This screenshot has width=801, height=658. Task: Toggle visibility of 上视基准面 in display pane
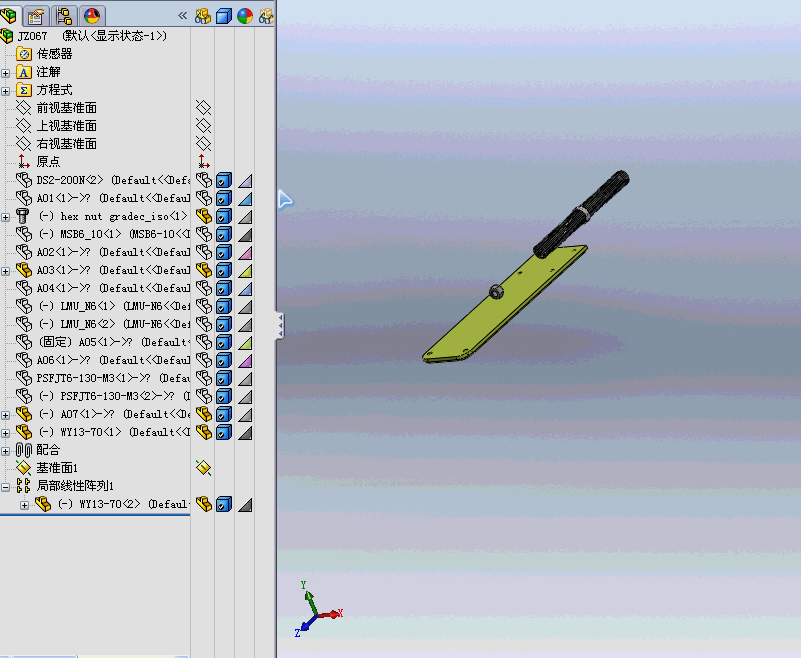pos(203,126)
